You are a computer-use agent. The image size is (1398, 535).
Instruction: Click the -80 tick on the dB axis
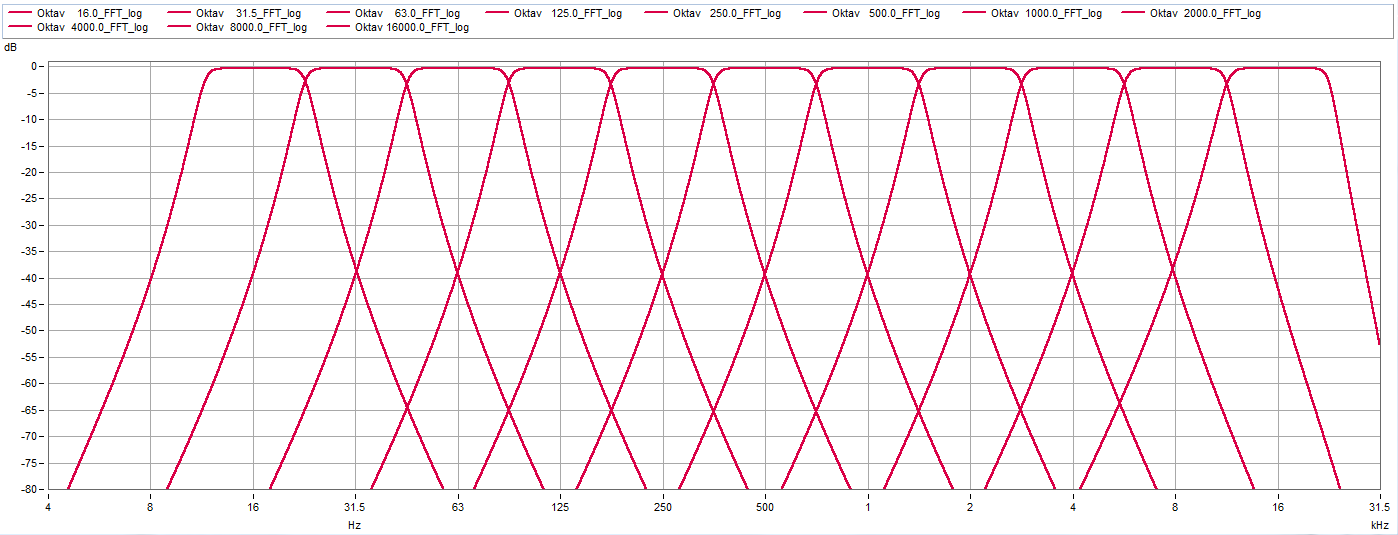tap(29, 490)
